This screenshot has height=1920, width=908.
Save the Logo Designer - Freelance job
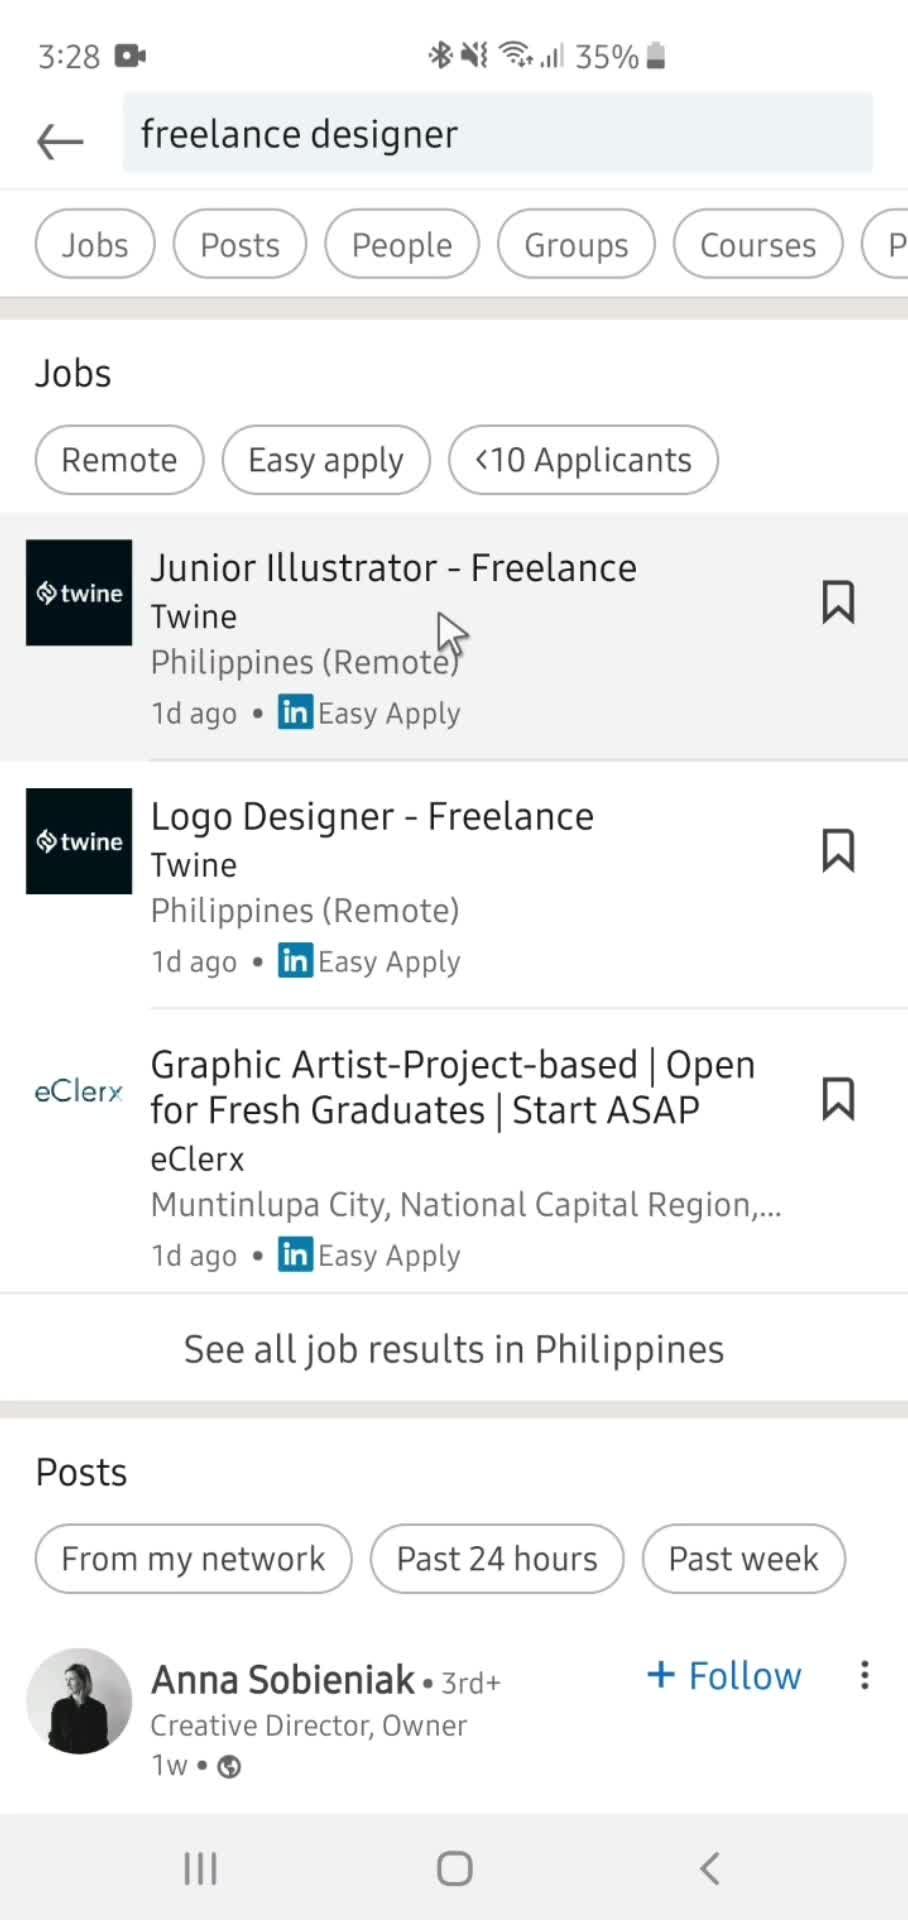point(838,850)
